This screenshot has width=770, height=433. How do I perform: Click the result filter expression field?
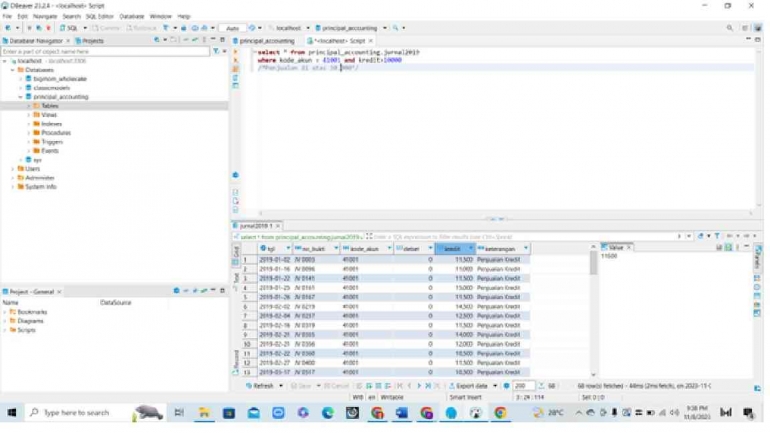click(521, 237)
